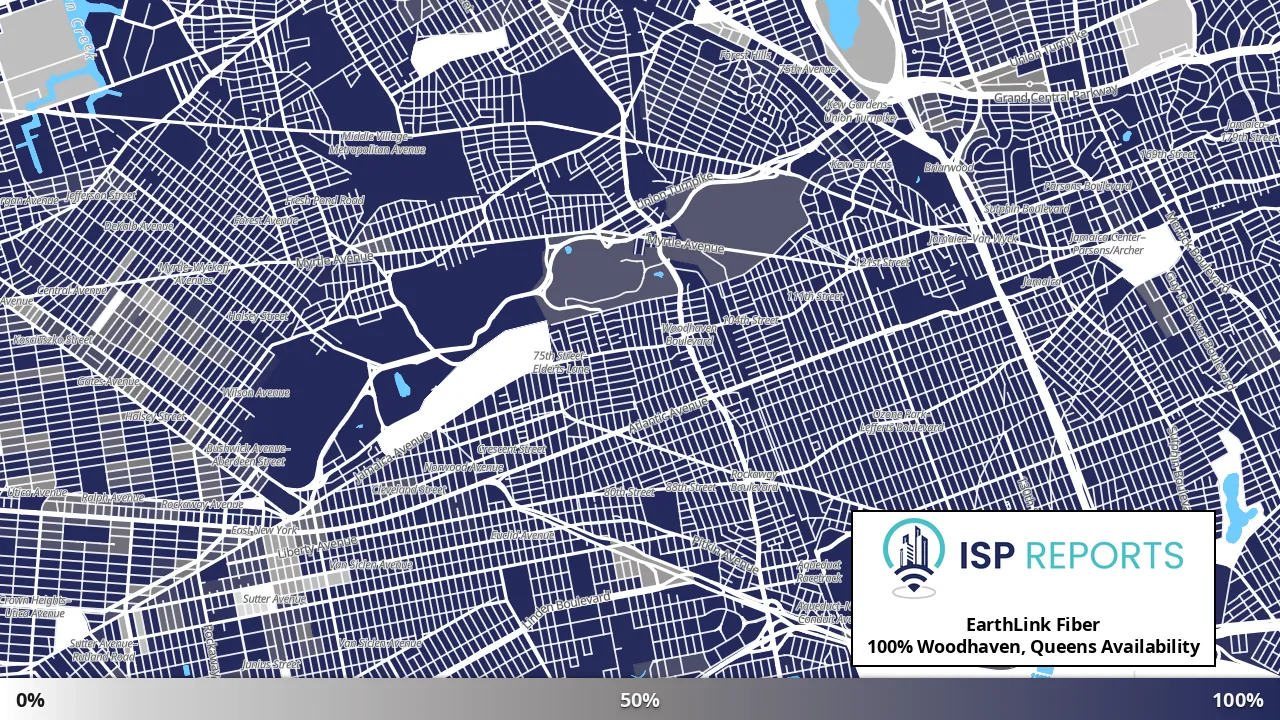This screenshot has width=1280, height=720.
Task: Select the Fresh Pond Road label
Action: click(324, 200)
